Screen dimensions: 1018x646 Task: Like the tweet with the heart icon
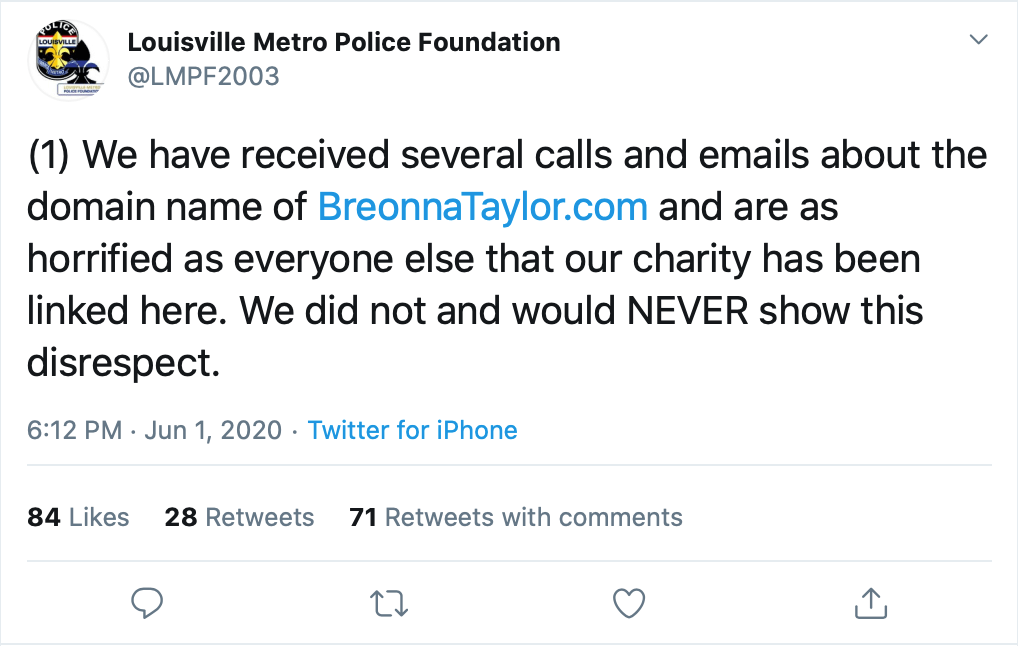(629, 603)
